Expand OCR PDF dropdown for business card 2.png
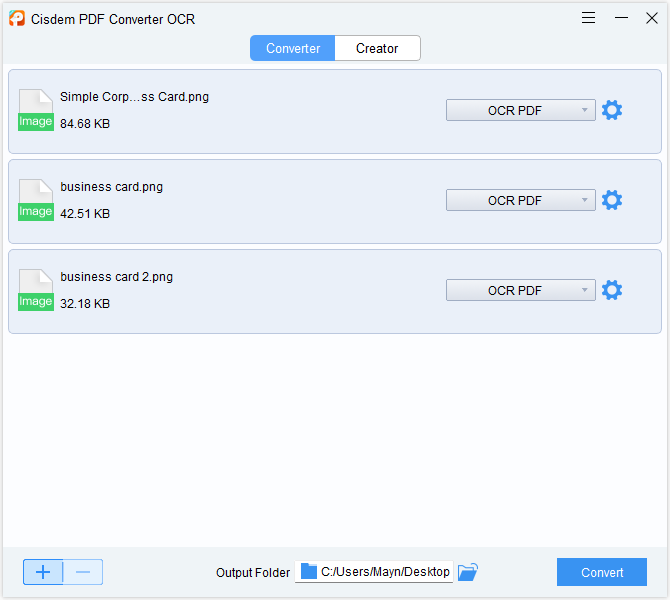The width and height of the screenshot is (670, 600). pos(520,290)
